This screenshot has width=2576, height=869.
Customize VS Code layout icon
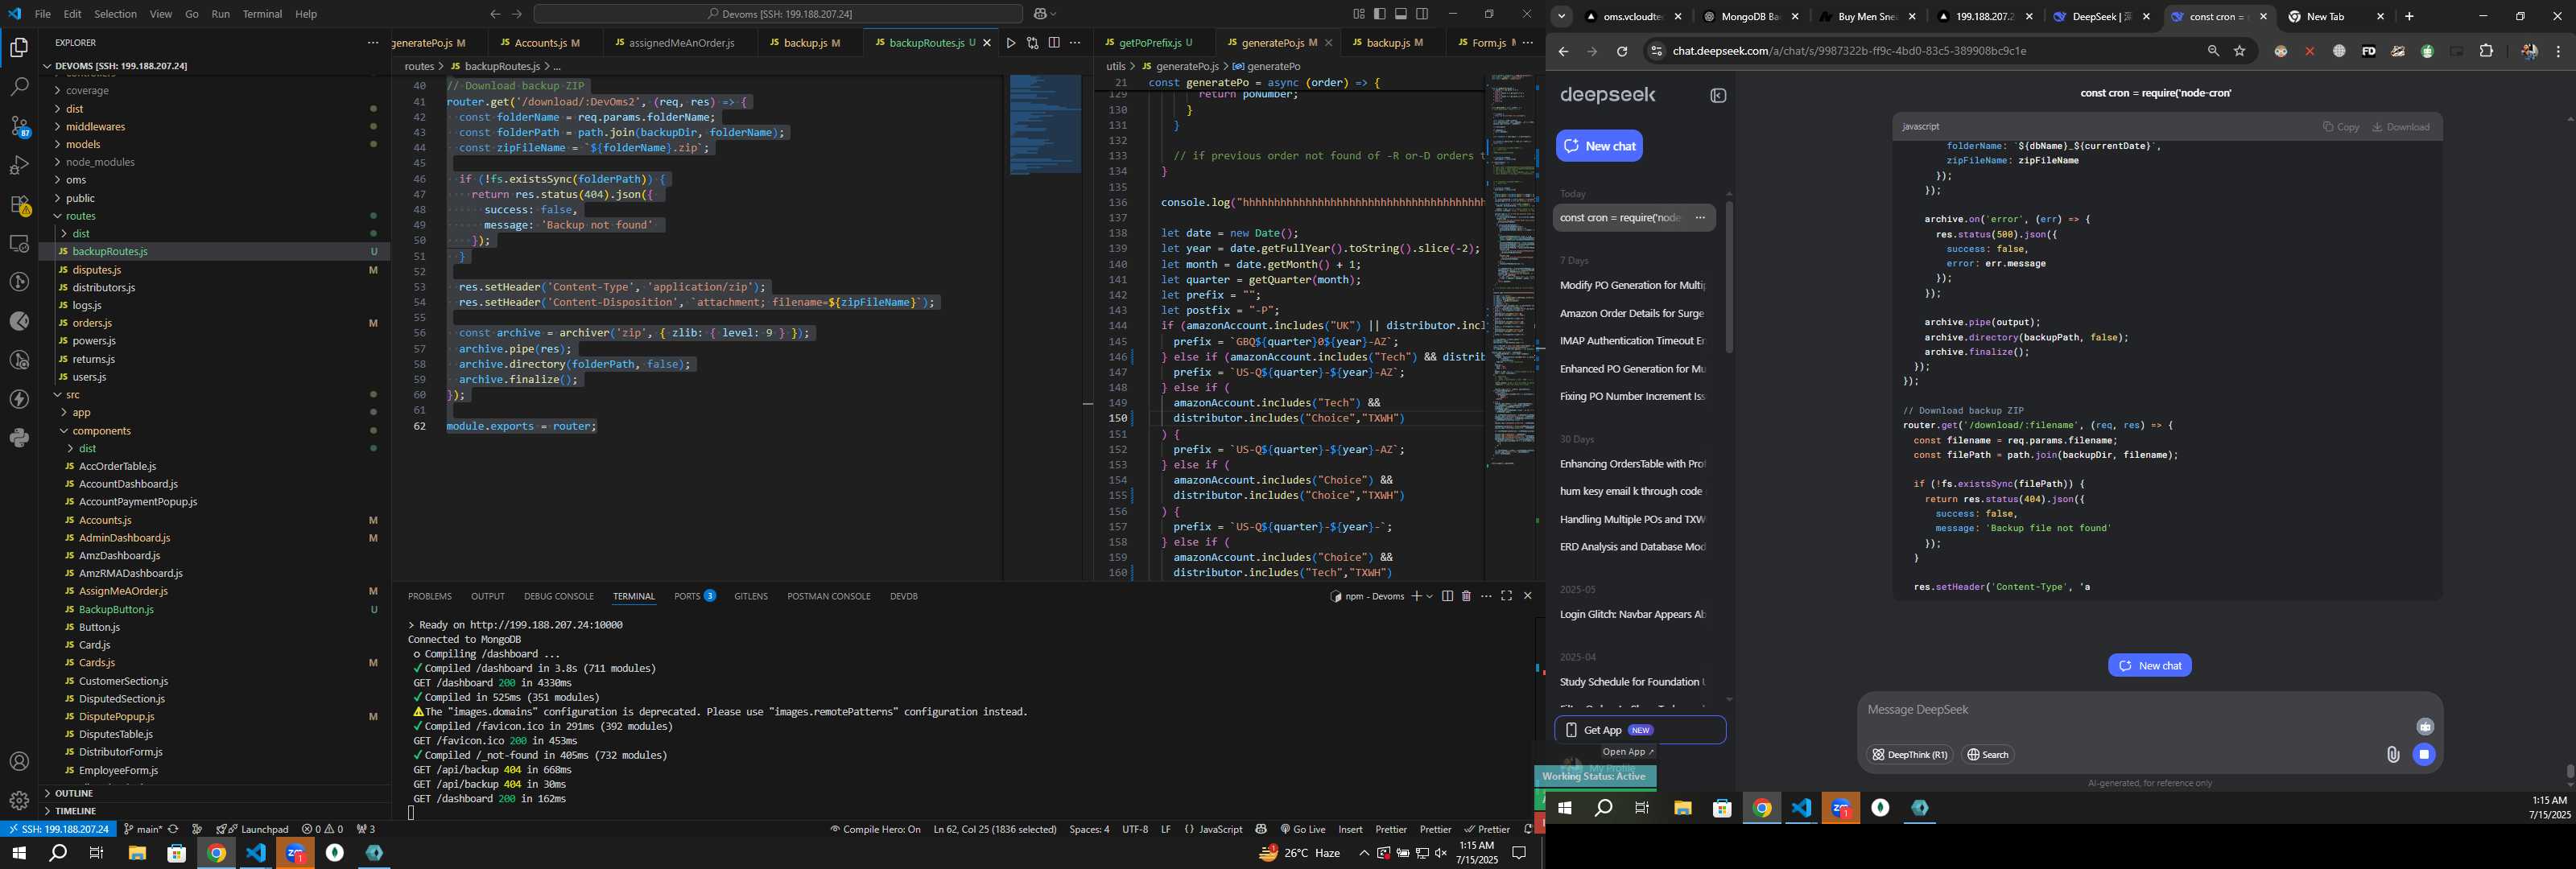[x=1359, y=14]
